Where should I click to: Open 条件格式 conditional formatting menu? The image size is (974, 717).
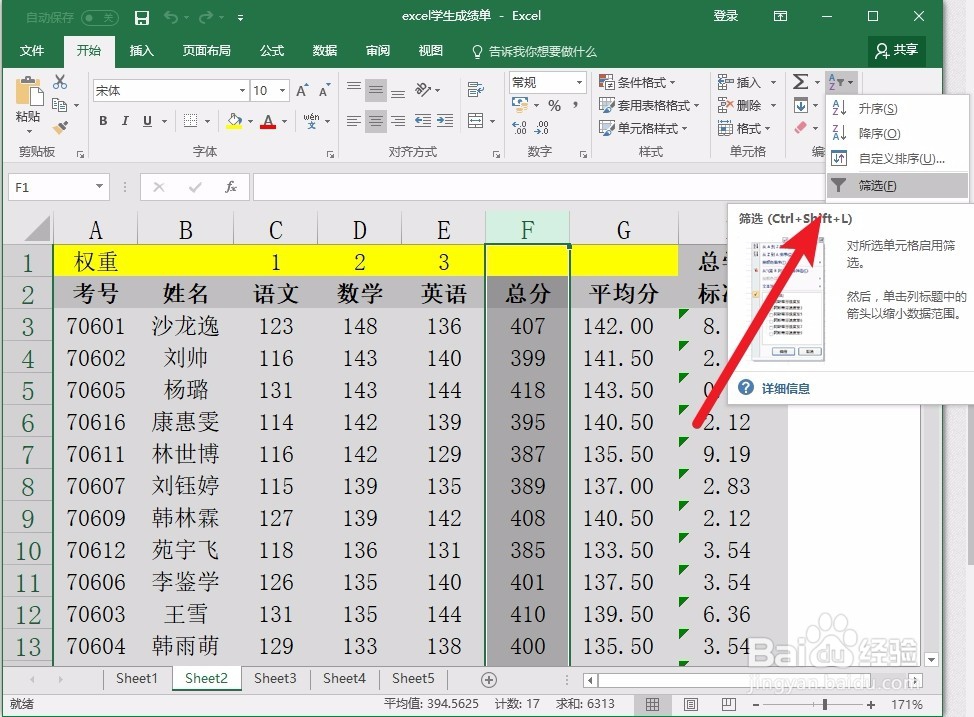(x=637, y=82)
